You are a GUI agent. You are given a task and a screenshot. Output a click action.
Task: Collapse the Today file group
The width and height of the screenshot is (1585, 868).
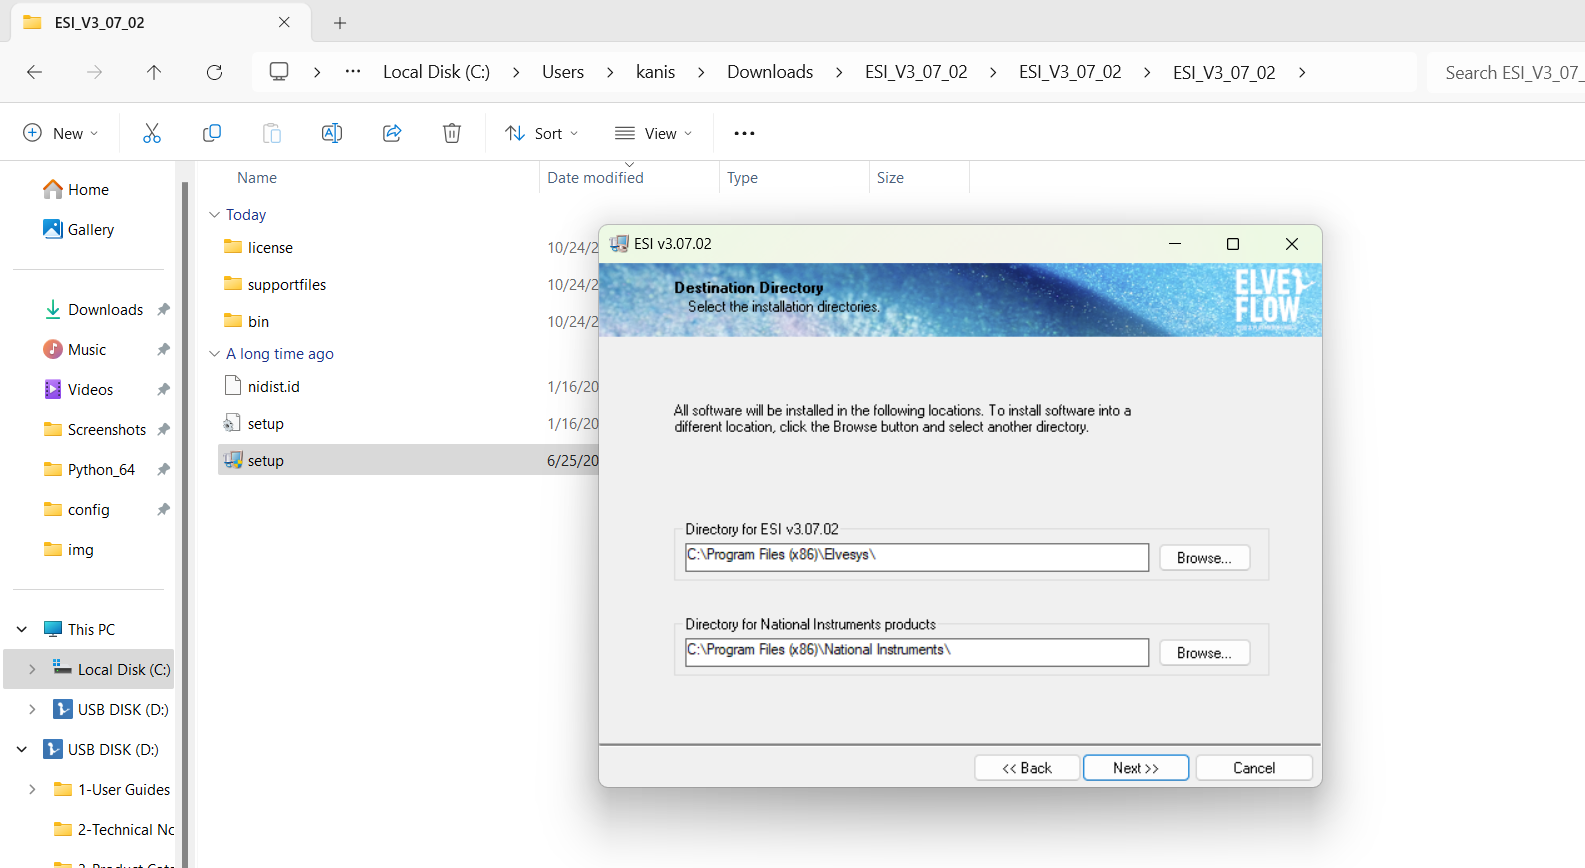click(214, 215)
